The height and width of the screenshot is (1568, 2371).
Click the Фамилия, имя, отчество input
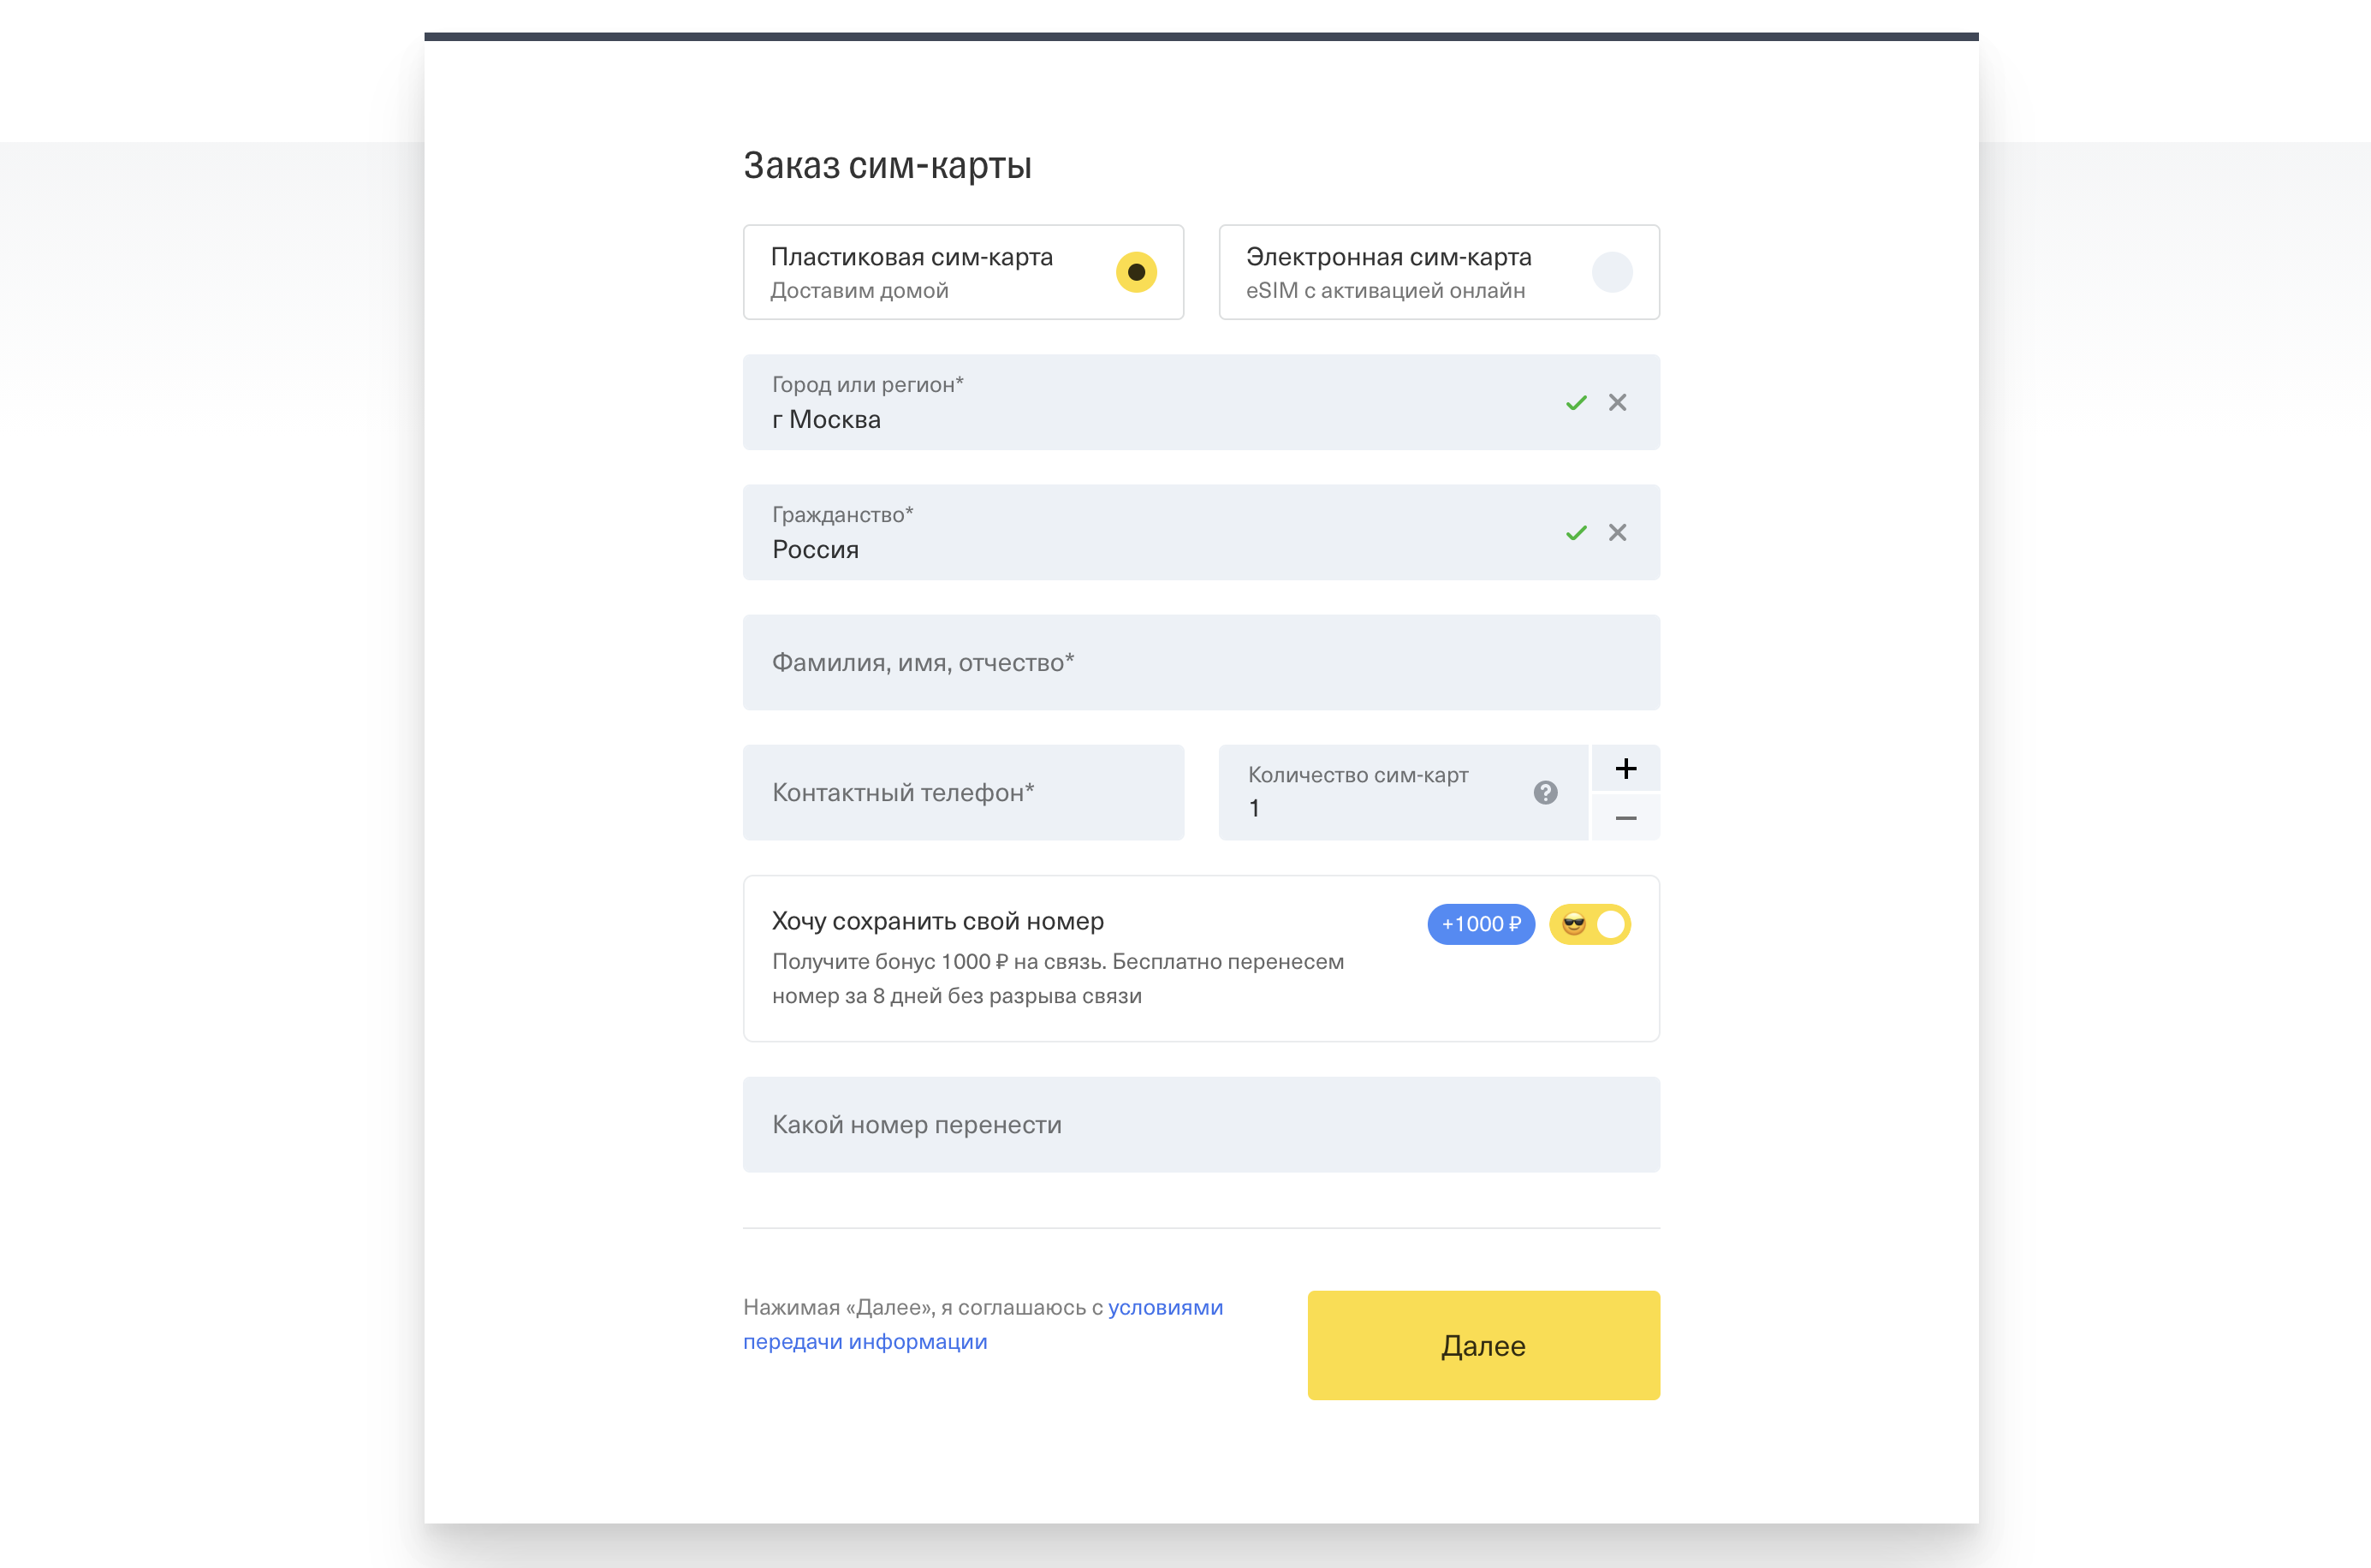coord(1200,662)
